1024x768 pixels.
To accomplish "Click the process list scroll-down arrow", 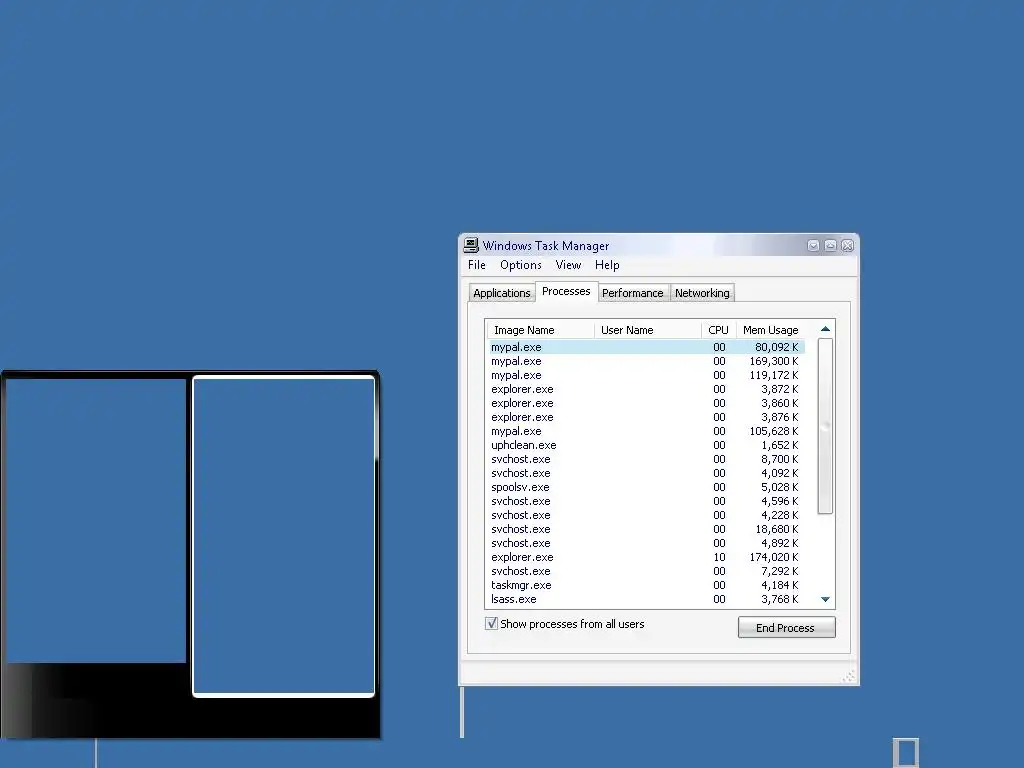I will (x=825, y=599).
